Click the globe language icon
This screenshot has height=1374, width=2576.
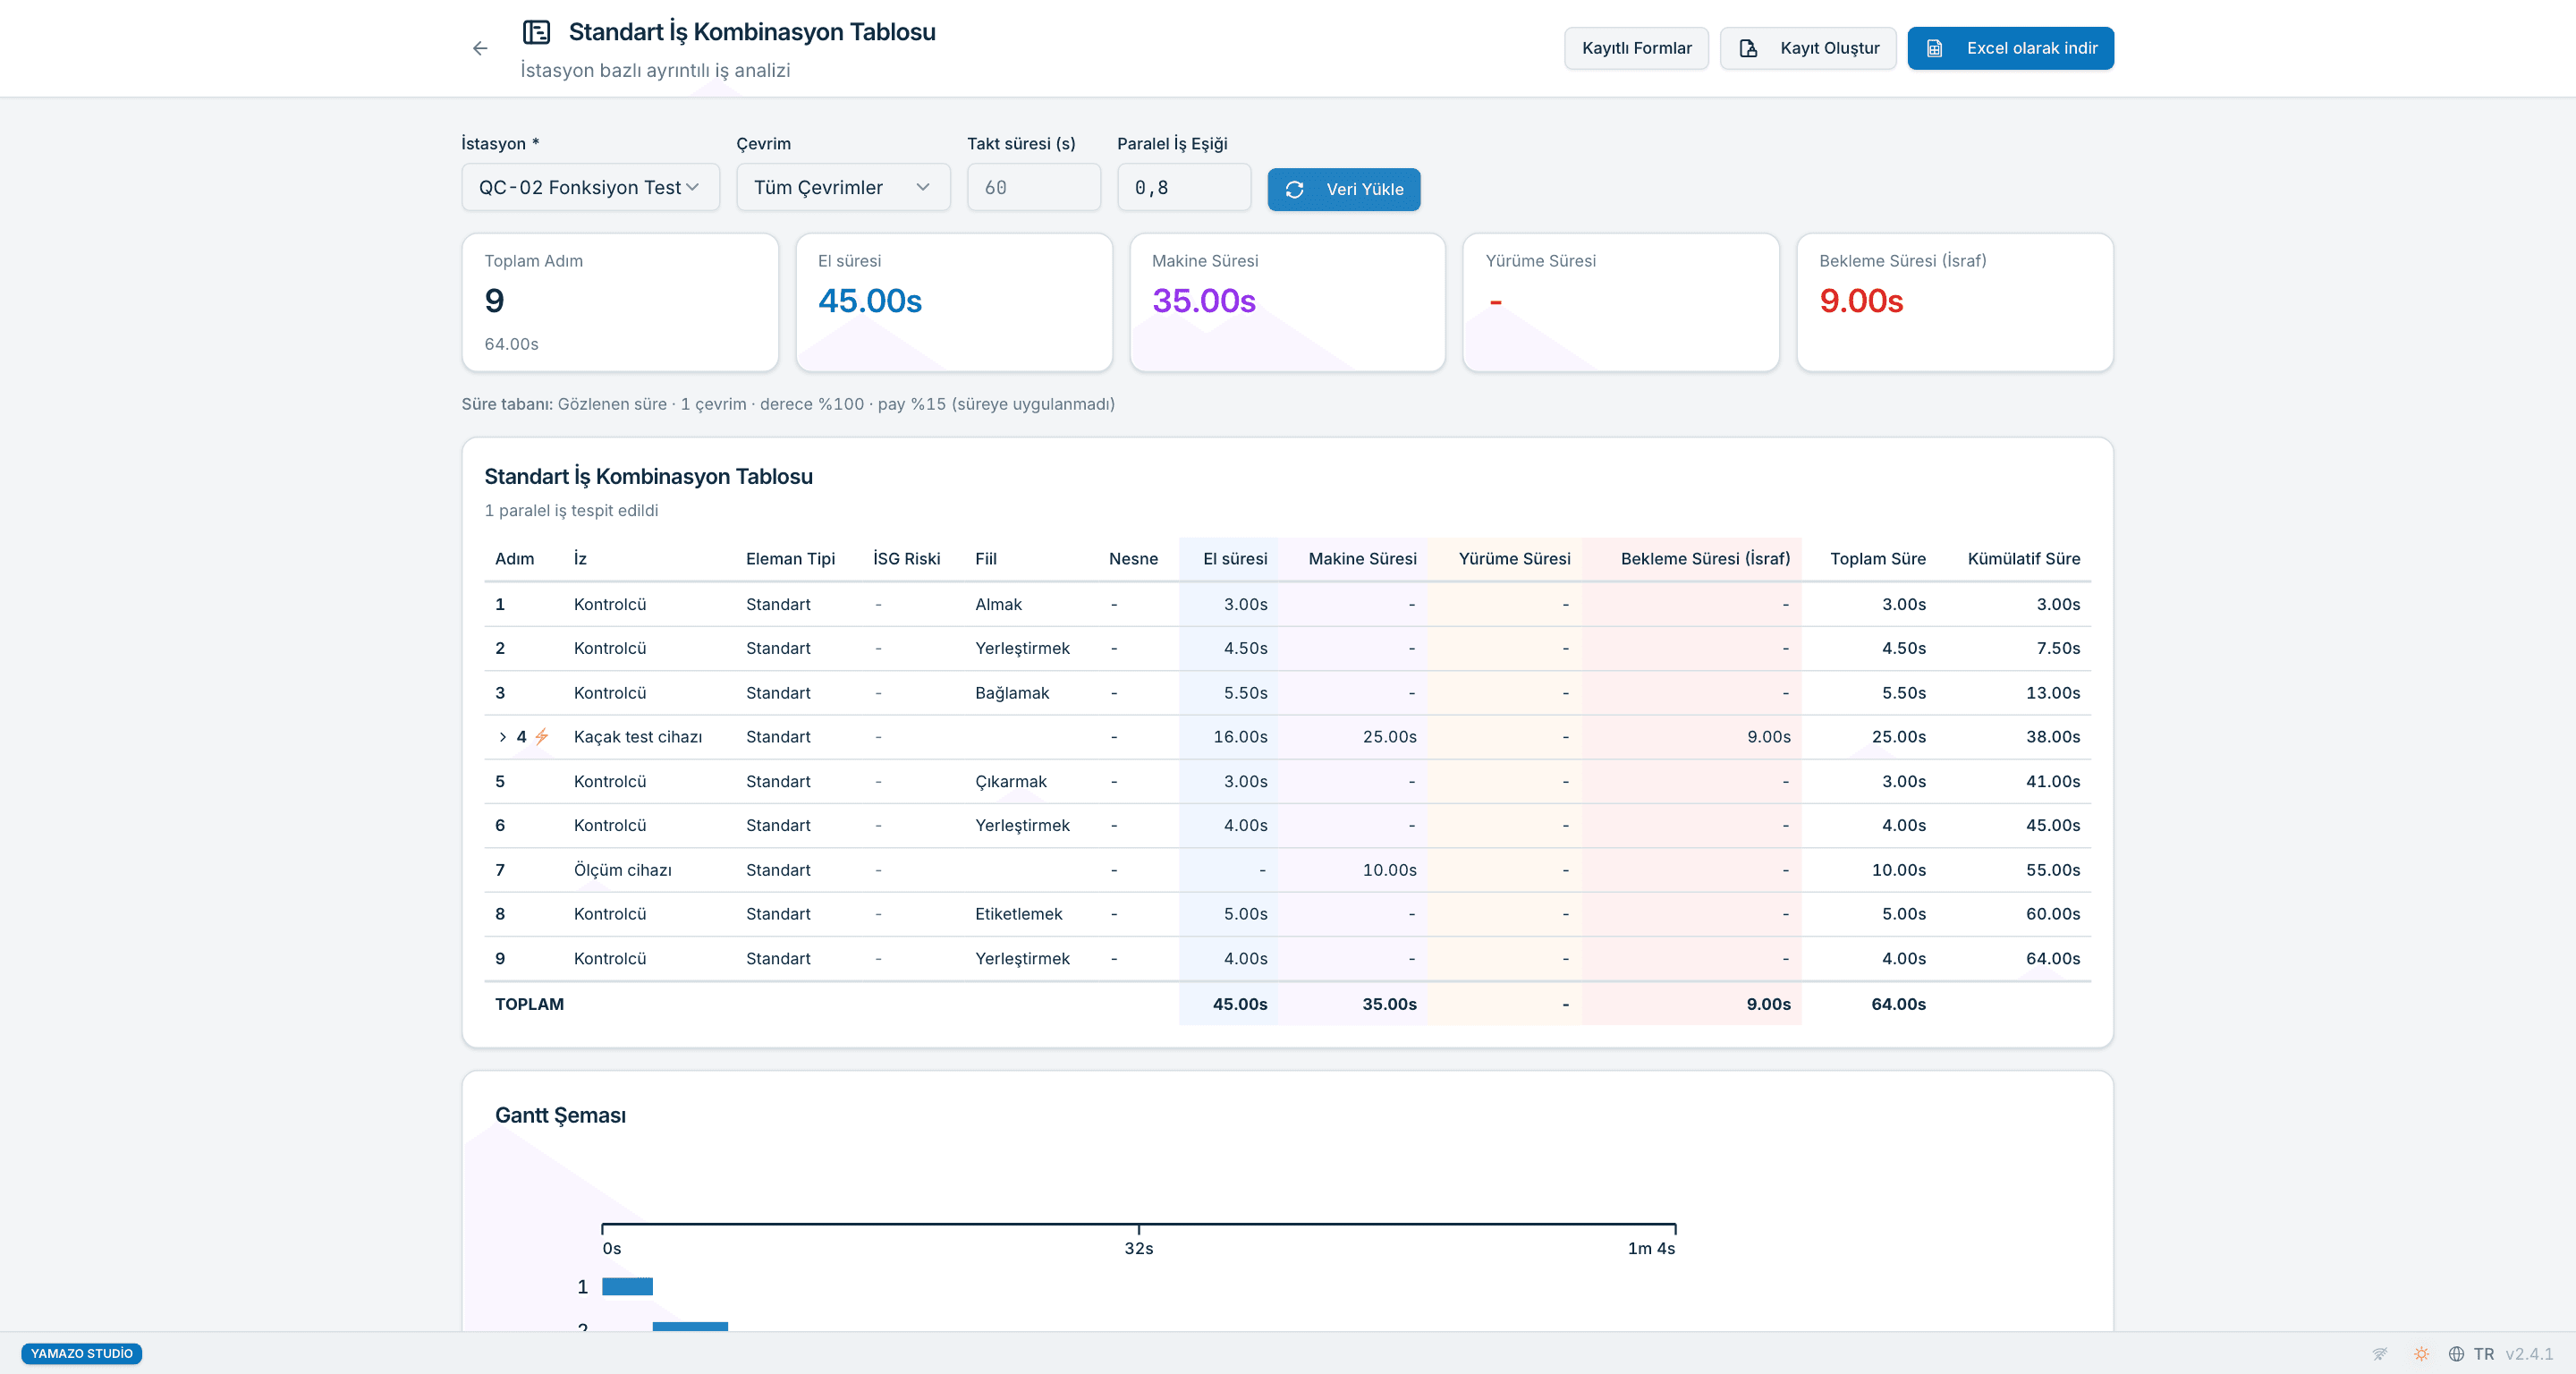[2456, 1354]
